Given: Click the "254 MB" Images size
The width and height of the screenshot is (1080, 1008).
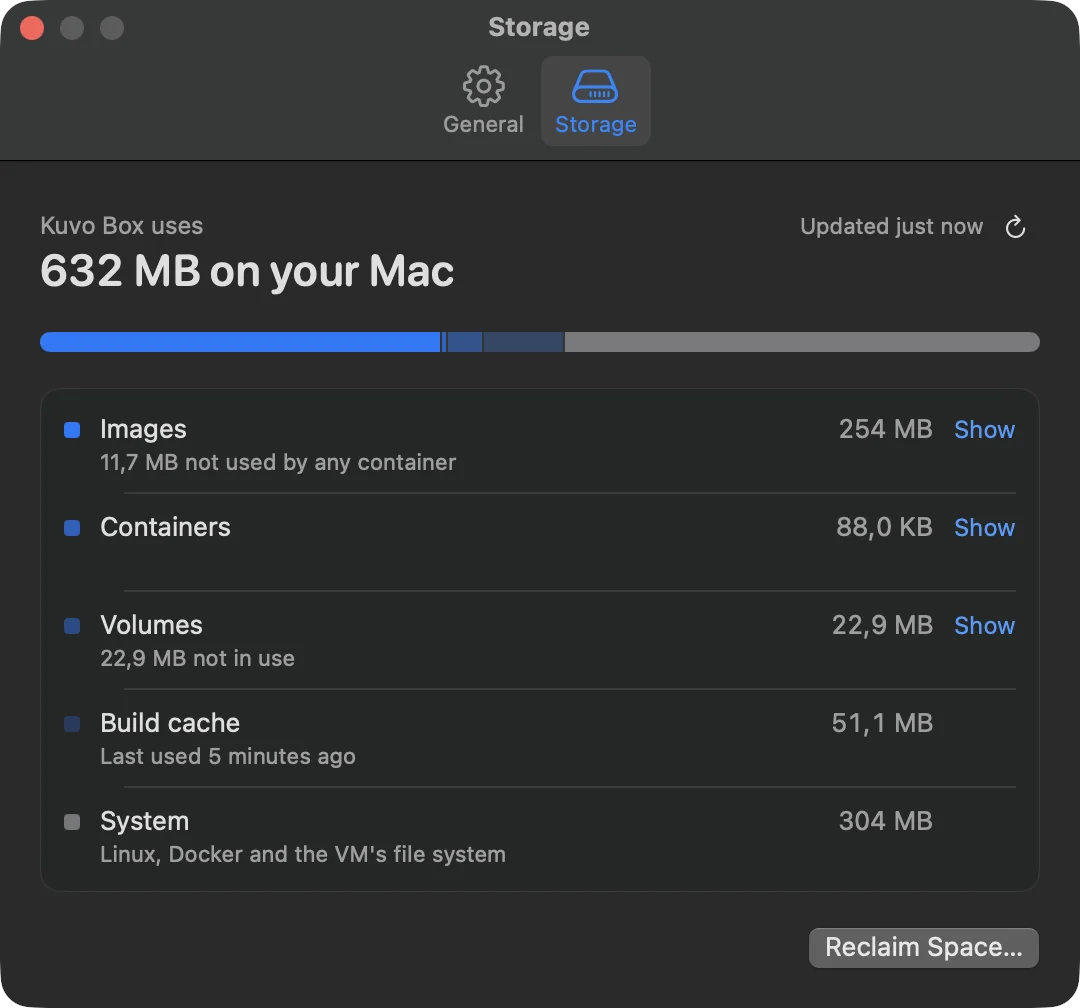Looking at the screenshot, I should 885,429.
